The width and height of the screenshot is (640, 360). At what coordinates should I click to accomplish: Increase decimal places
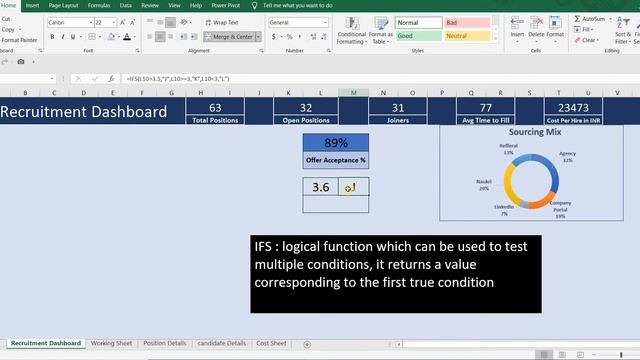point(313,37)
